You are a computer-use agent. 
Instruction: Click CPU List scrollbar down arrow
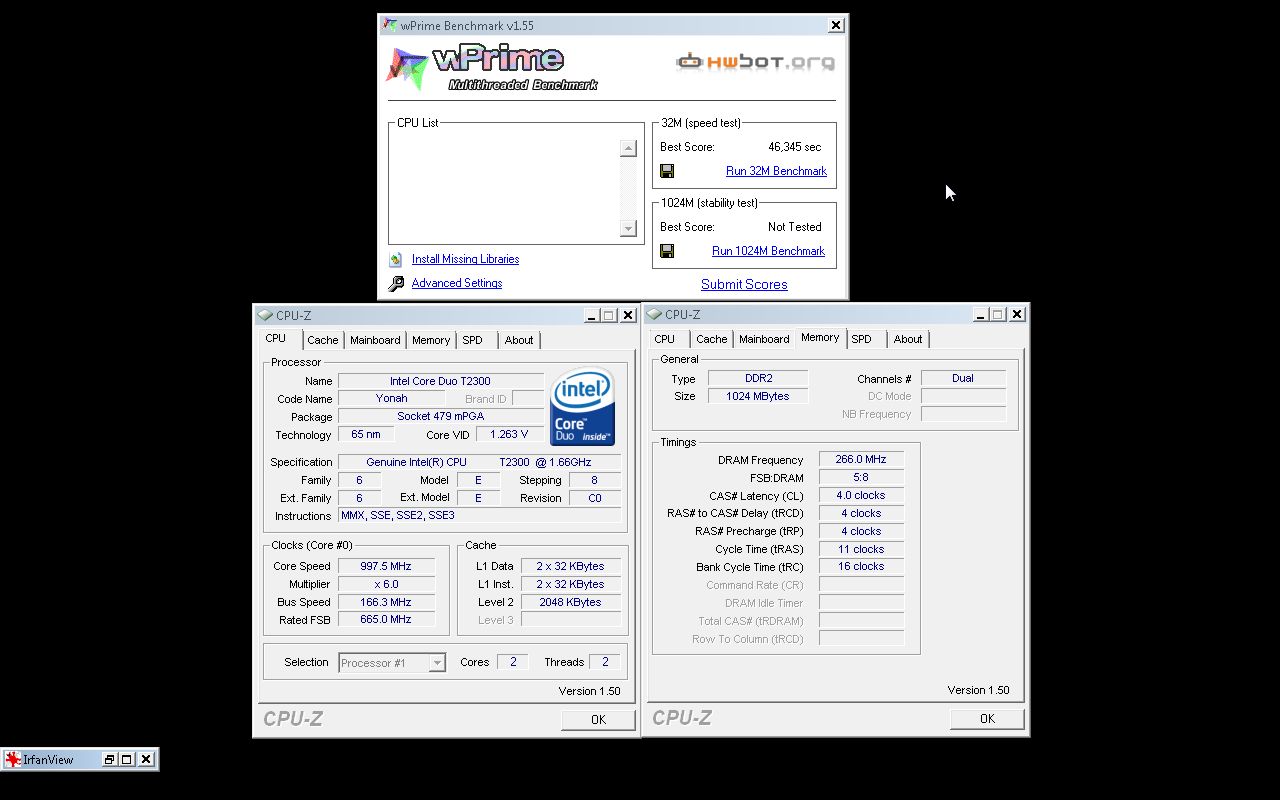[x=628, y=229]
